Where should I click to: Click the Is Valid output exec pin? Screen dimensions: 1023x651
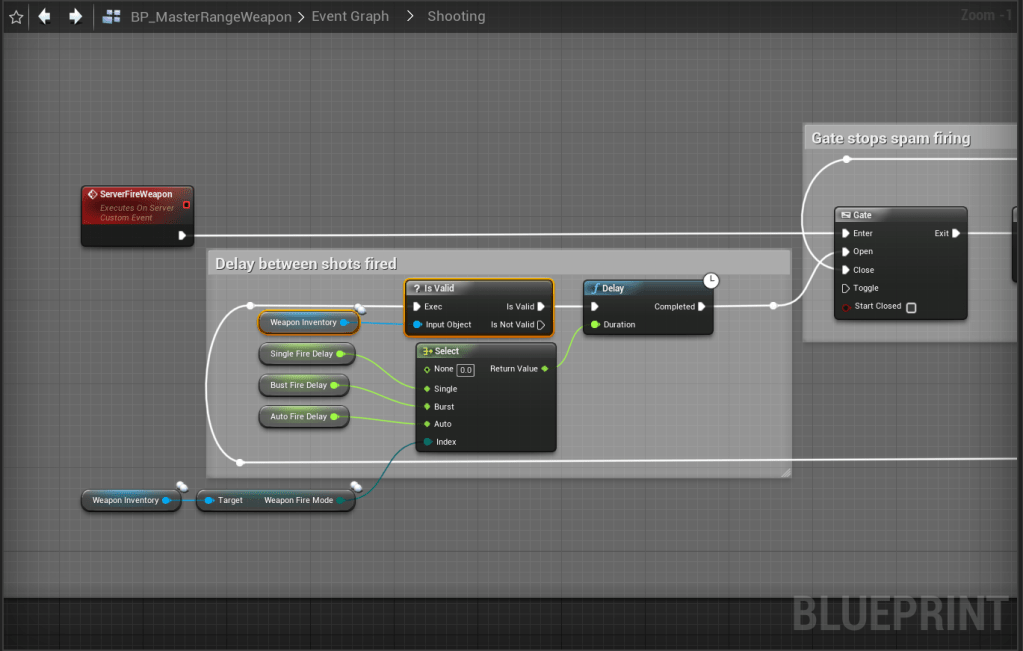coord(541,307)
